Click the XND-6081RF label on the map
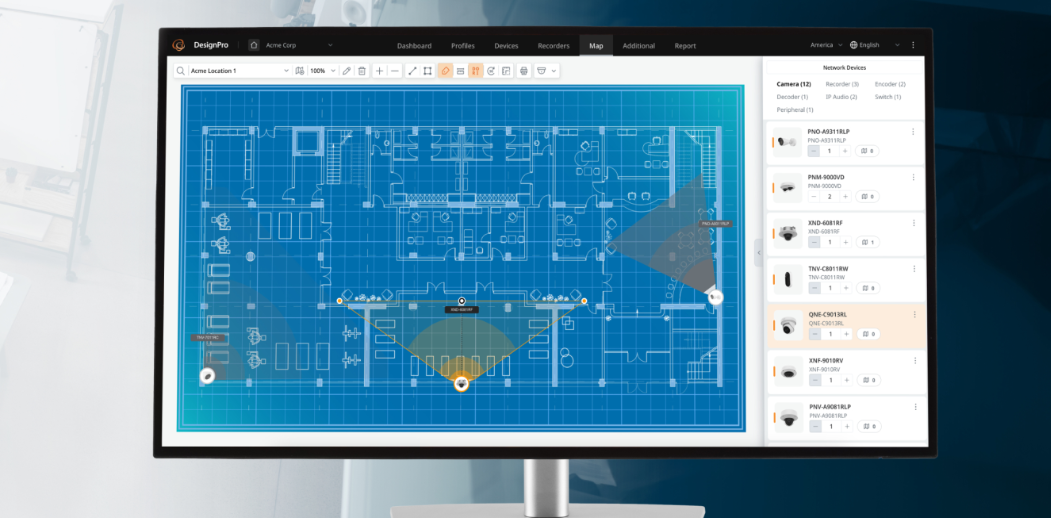Screen dimensions: 1051x518 coord(461,310)
